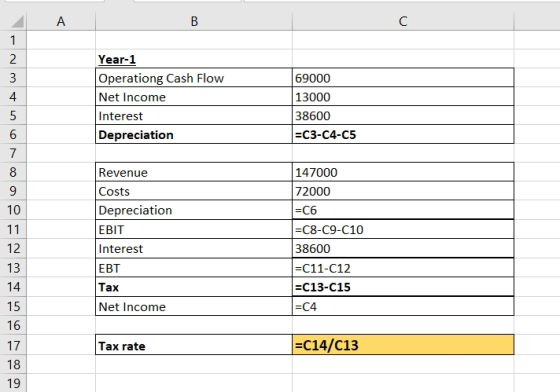Select cell containing 69000

pos(403,78)
